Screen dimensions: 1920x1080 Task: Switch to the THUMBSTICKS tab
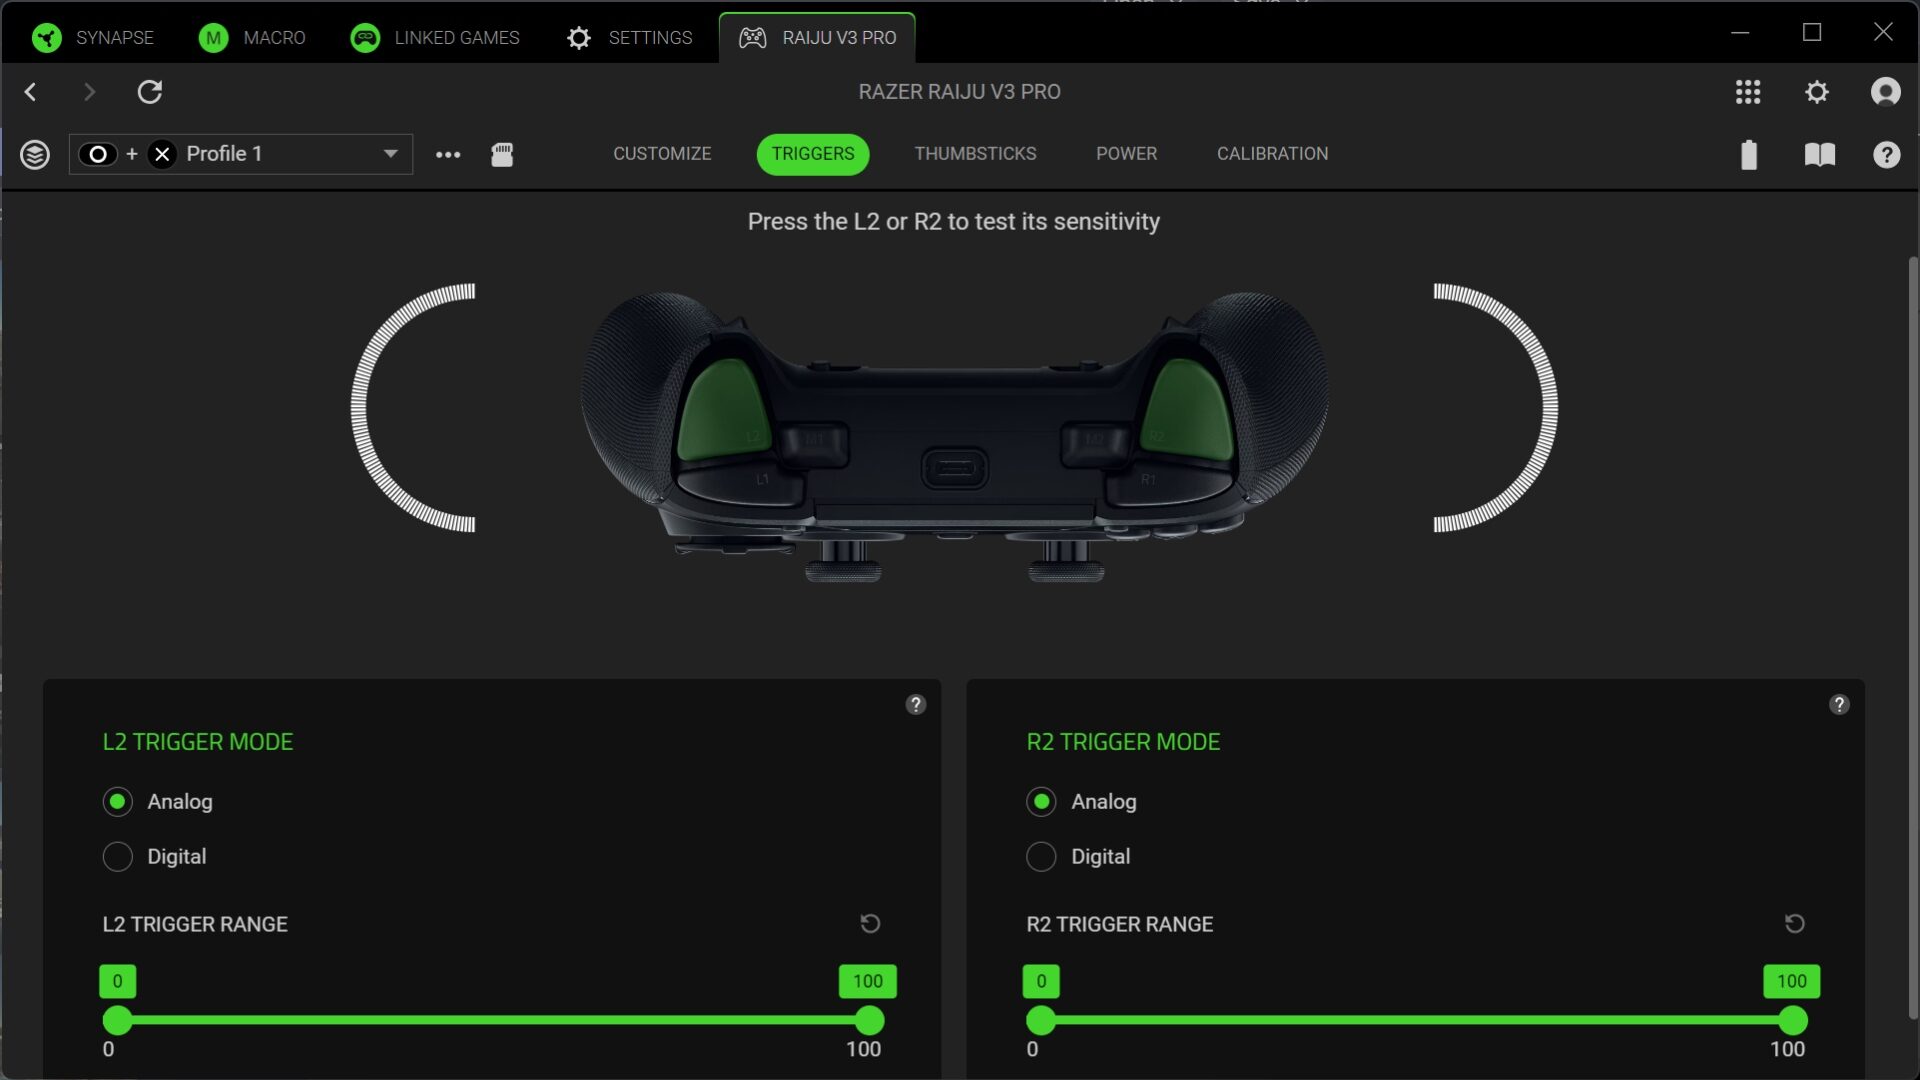click(975, 154)
